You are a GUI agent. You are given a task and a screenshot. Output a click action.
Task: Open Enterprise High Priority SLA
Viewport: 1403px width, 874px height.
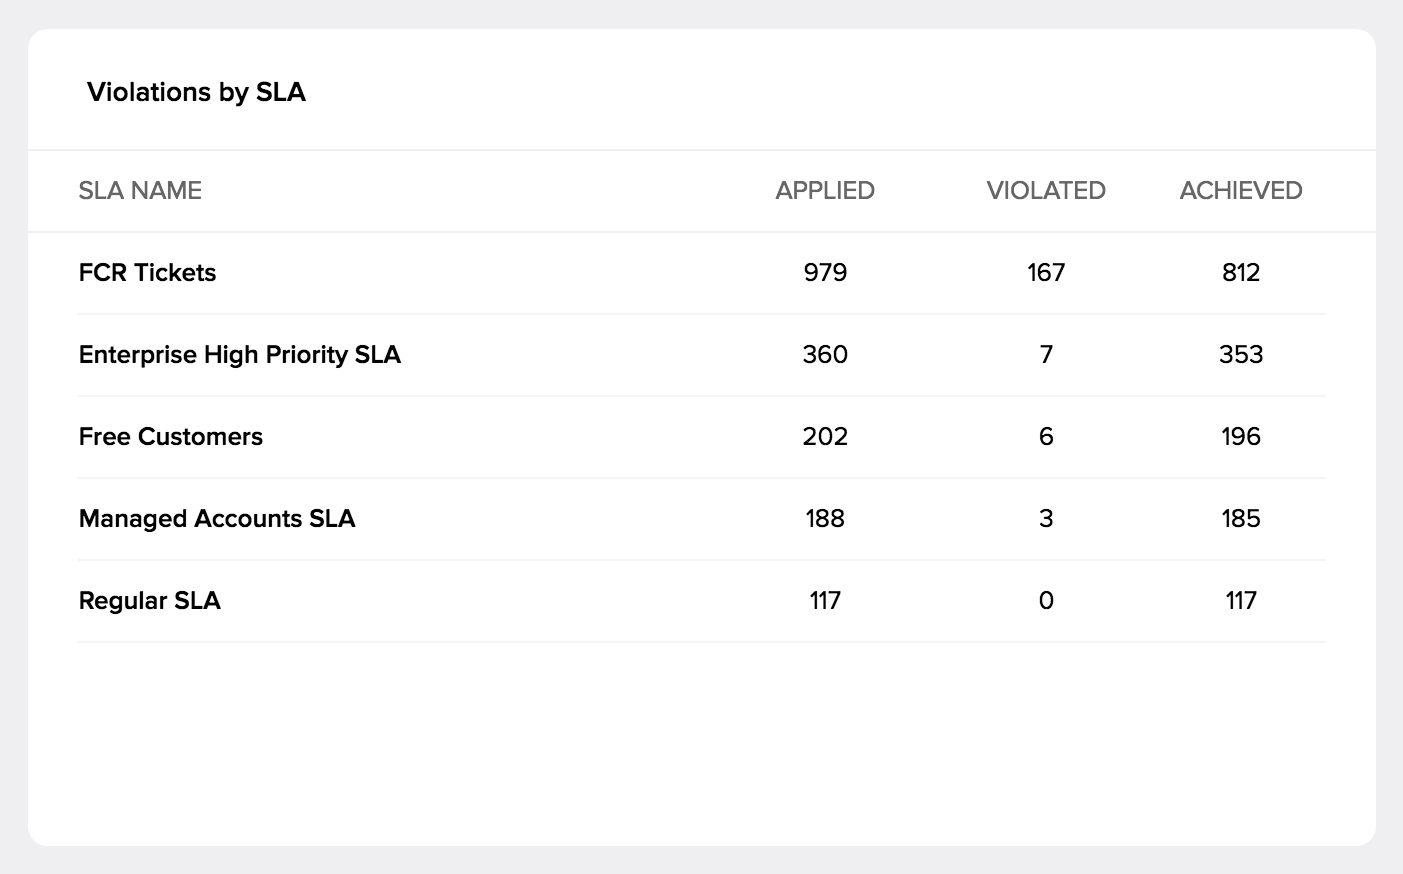click(x=239, y=354)
